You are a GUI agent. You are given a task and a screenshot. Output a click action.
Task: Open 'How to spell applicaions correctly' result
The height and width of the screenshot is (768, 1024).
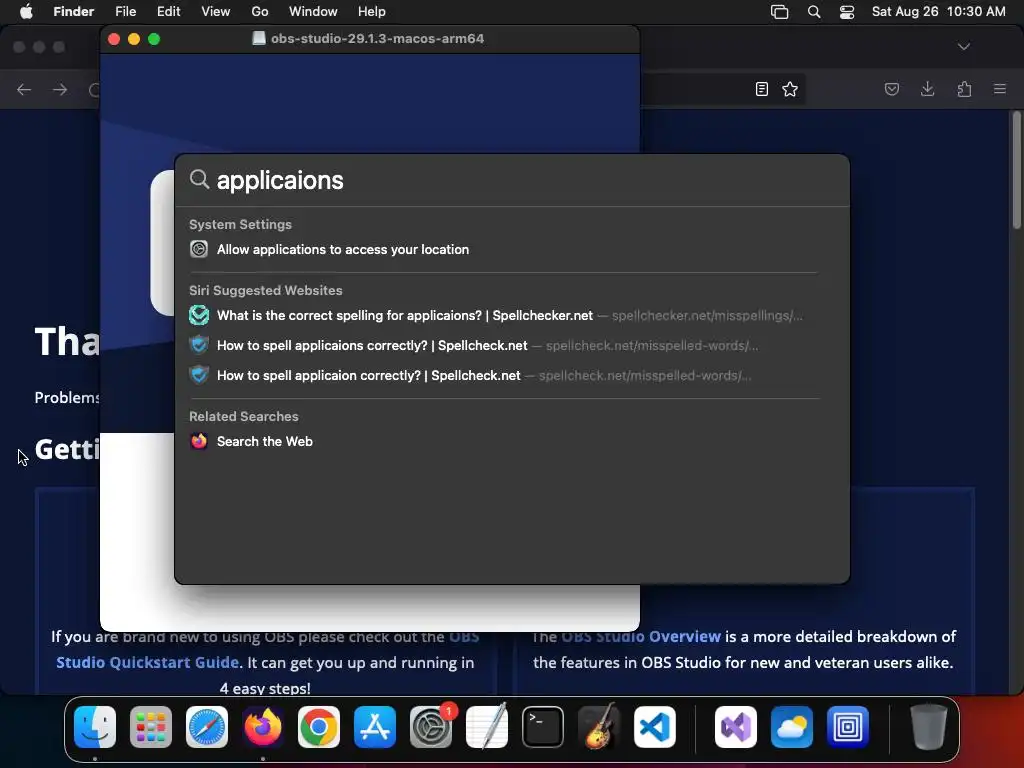click(503, 345)
